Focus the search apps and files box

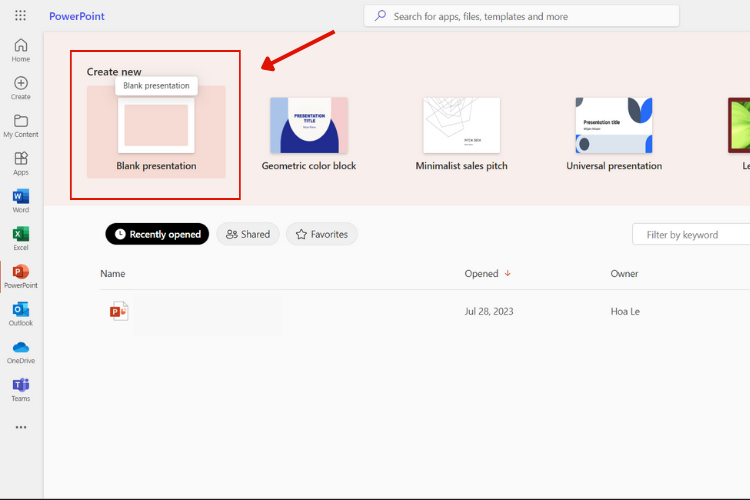pyautogui.click(x=521, y=16)
